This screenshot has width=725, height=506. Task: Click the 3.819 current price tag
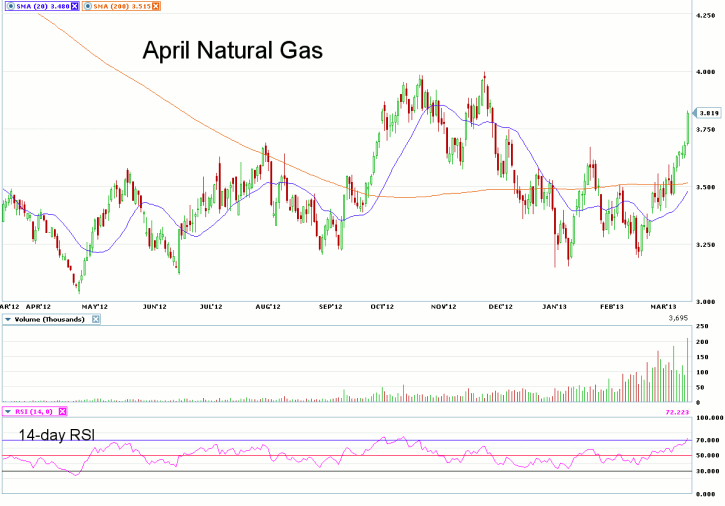coord(708,113)
